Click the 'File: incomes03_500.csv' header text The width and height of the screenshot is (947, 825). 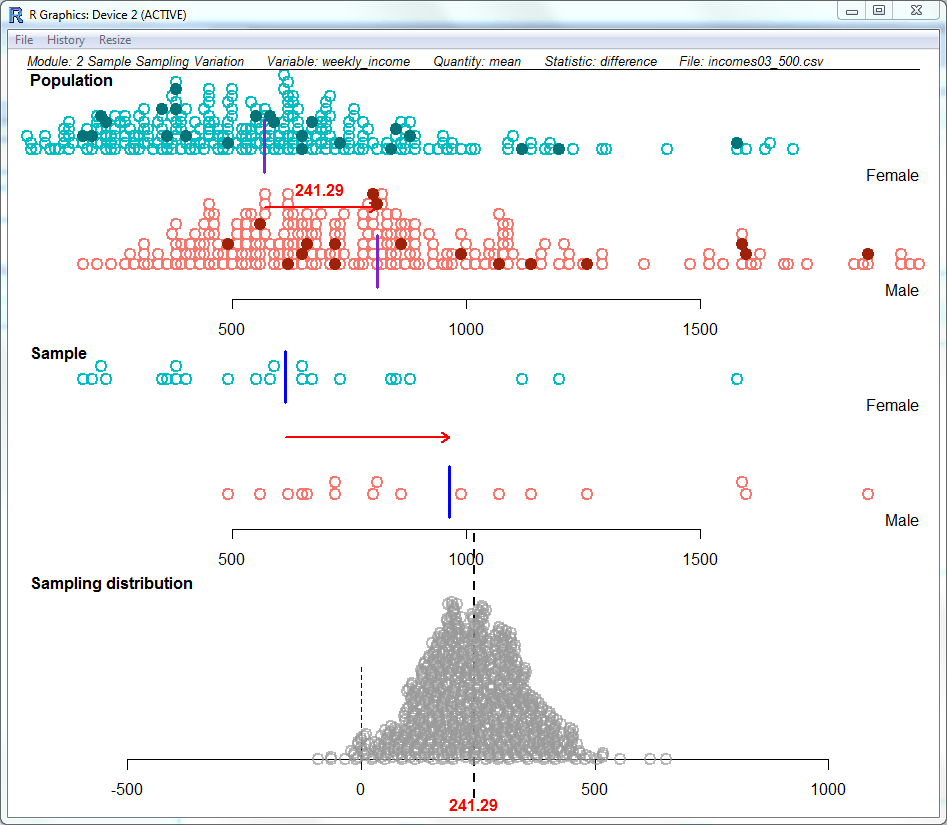click(x=750, y=62)
